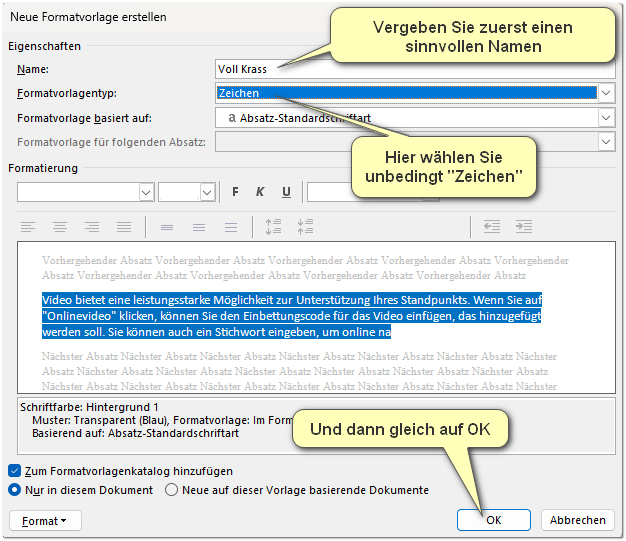626x541 pixels.
Task: Select 'Neue auf dieser Vorlage basierende Dokumente'
Action: (x=171, y=490)
